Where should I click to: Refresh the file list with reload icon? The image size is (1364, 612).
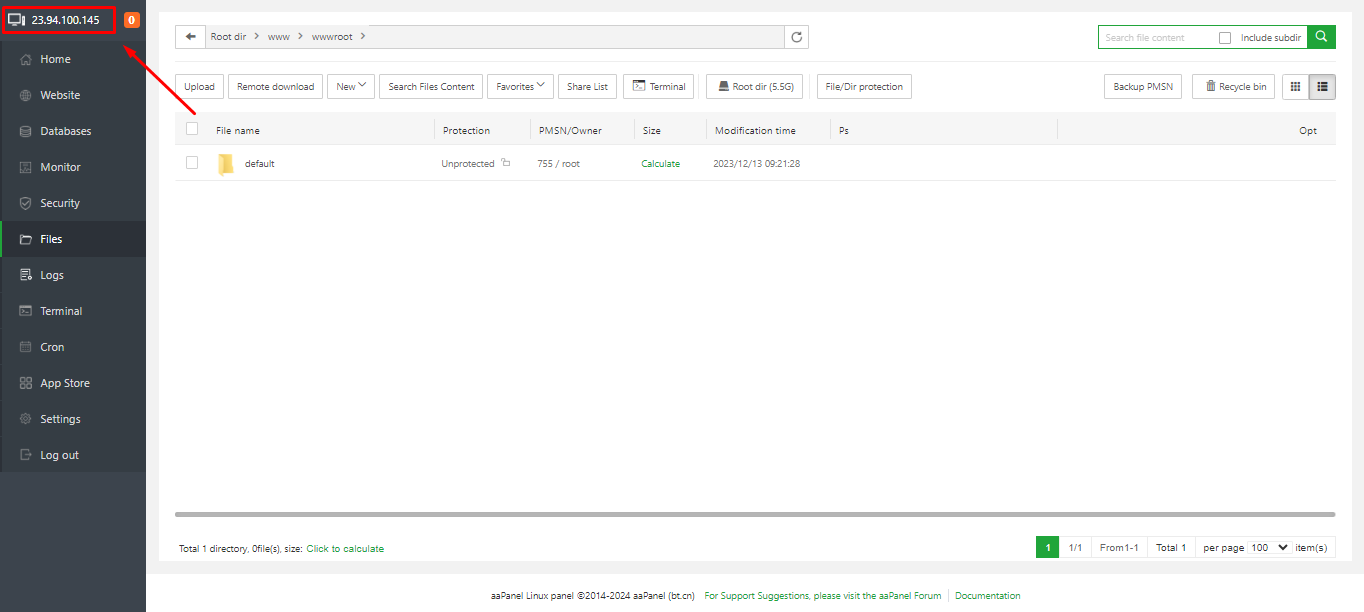[x=797, y=37]
